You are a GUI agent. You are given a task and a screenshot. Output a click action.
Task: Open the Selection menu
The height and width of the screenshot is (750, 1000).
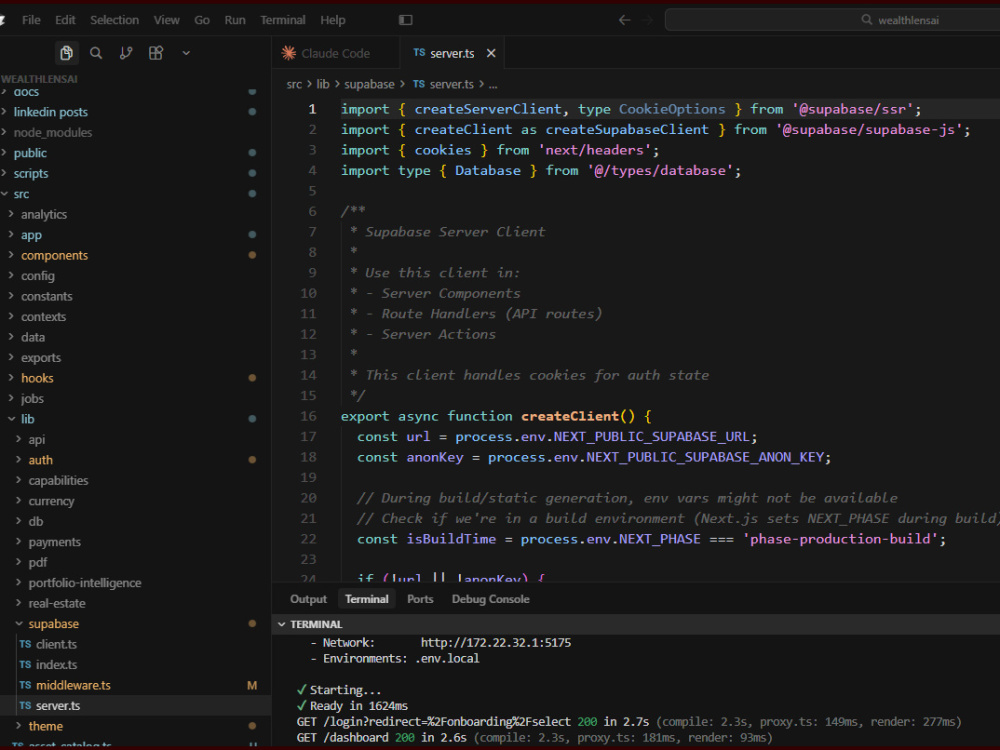click(x=114, y=20)
